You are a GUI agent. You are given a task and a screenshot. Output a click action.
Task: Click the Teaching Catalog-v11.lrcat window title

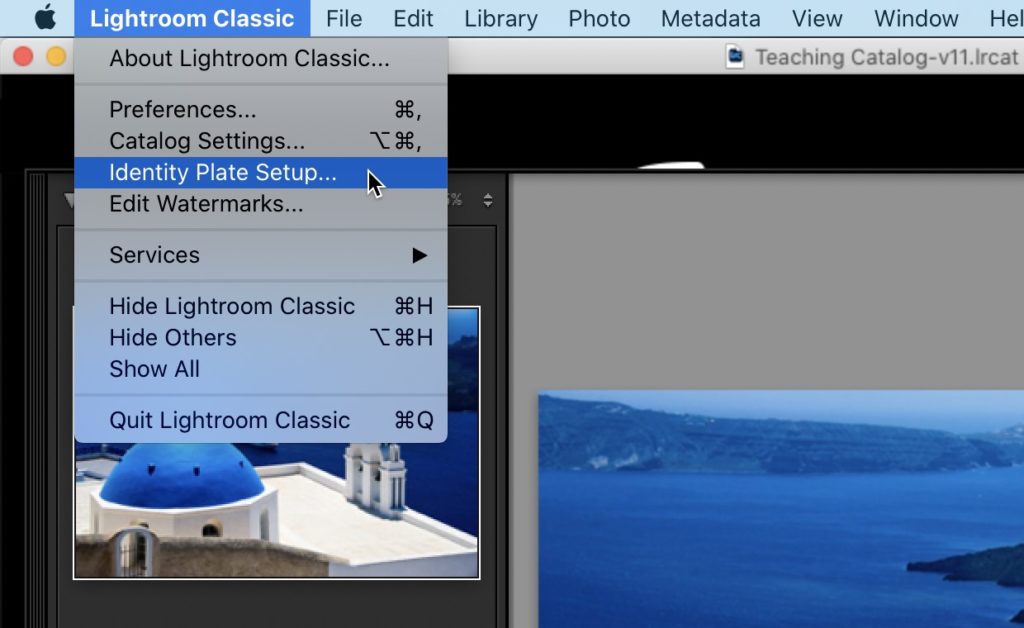point(886,57)
